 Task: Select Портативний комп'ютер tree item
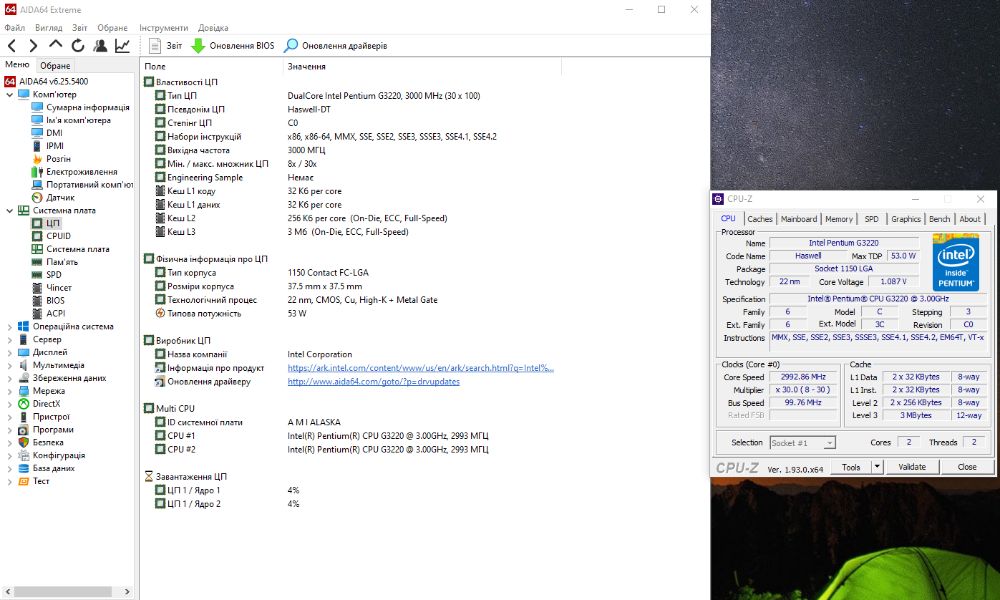89,184
